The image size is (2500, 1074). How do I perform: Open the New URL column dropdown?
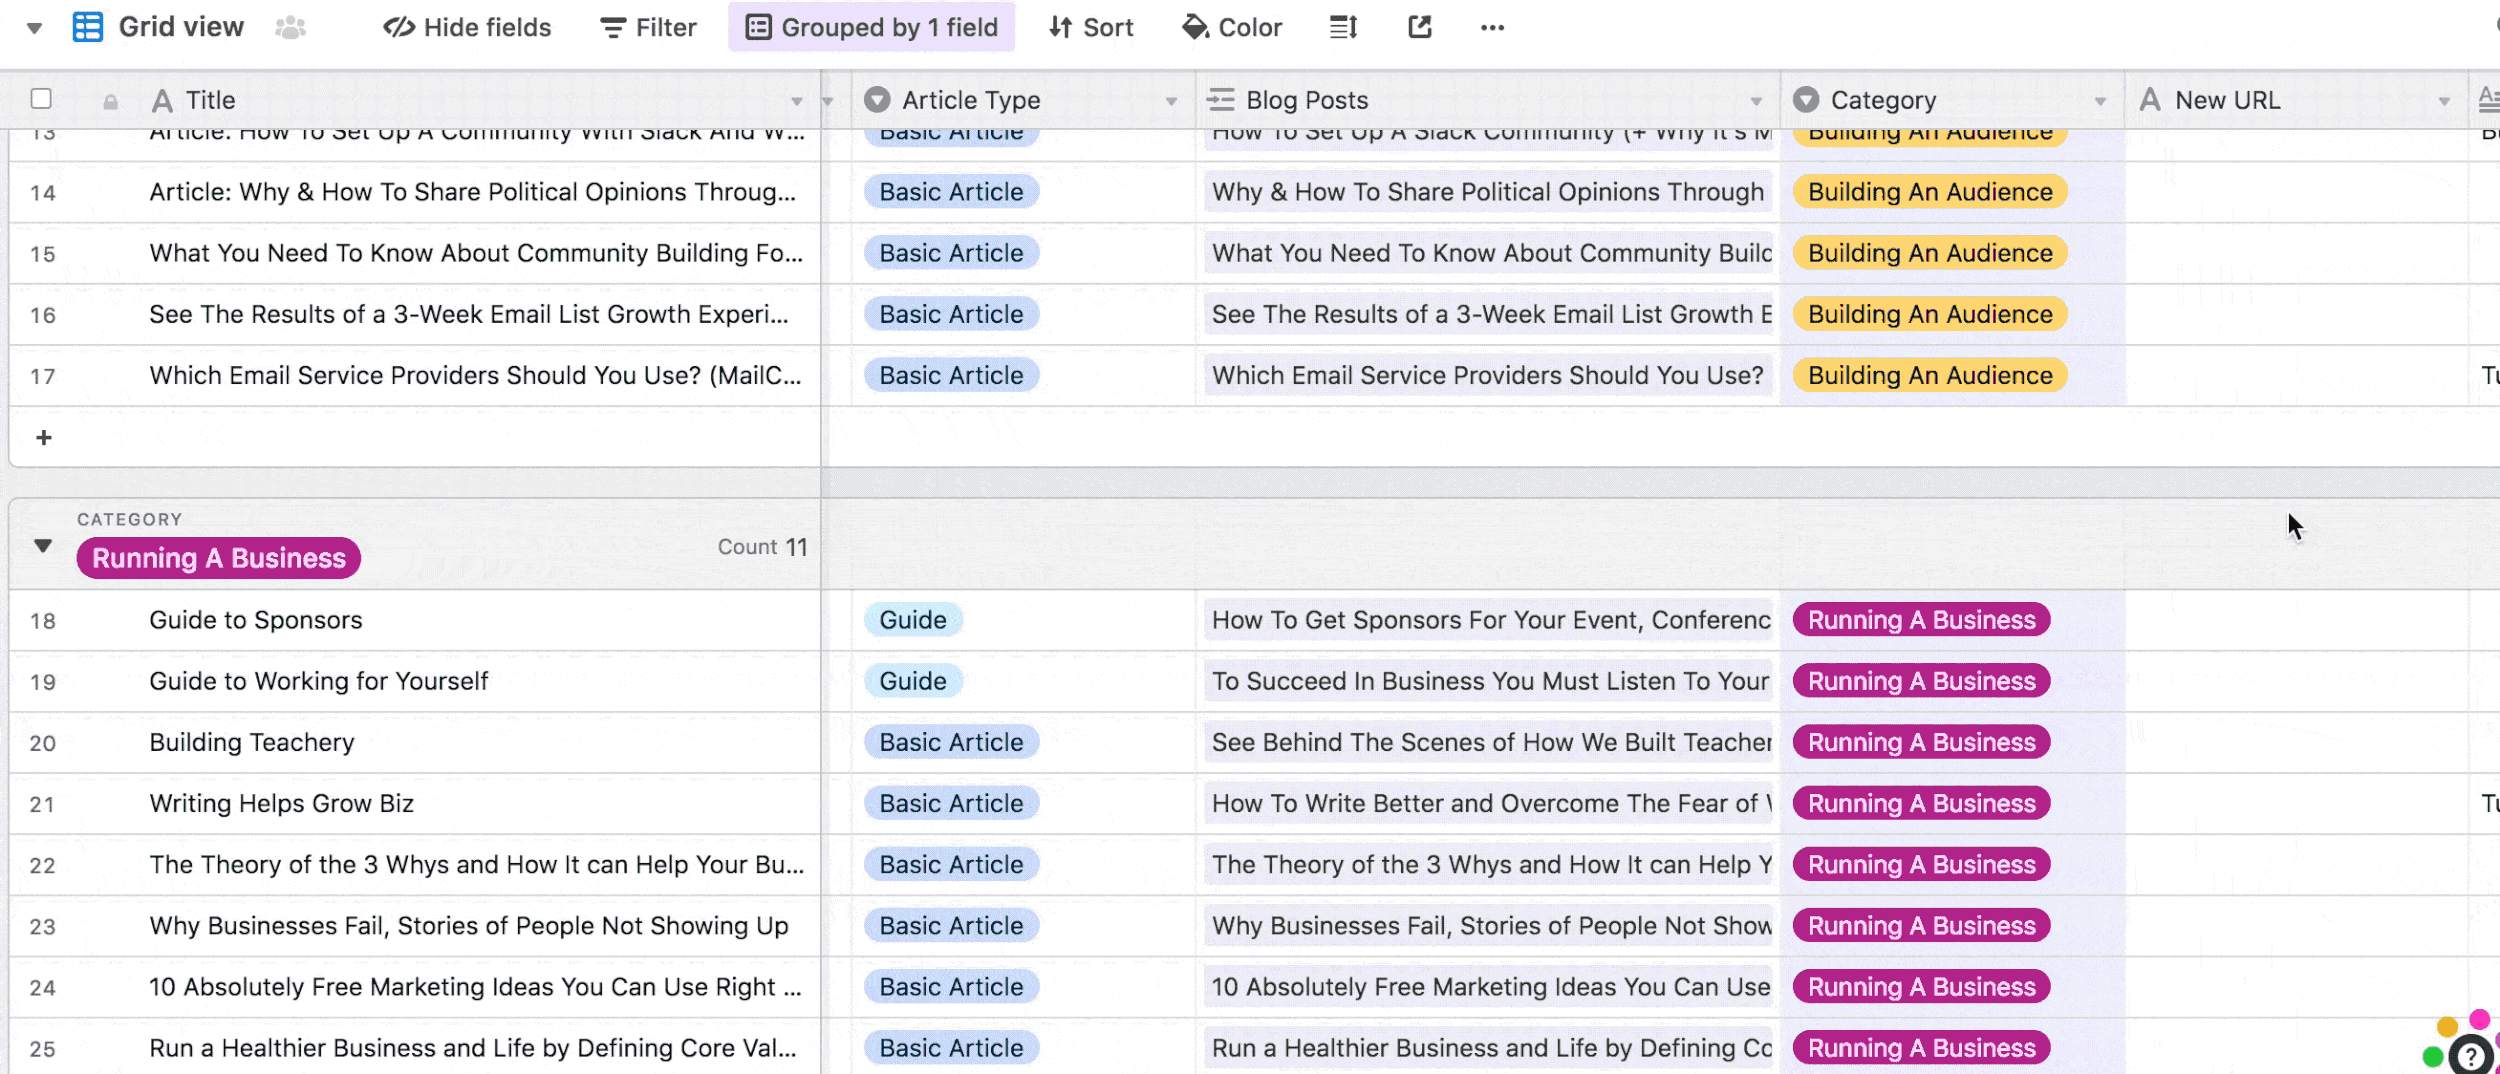click(2444, 101)
